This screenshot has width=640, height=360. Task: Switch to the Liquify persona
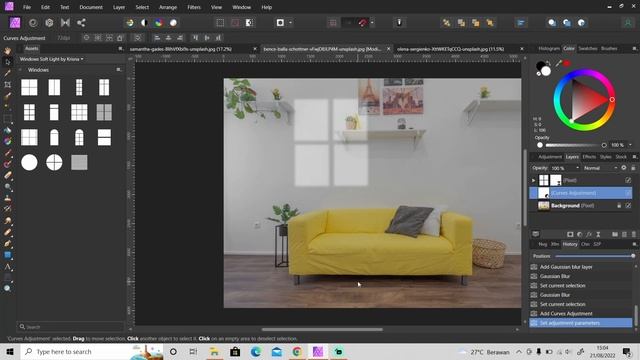tap(33, 23)
